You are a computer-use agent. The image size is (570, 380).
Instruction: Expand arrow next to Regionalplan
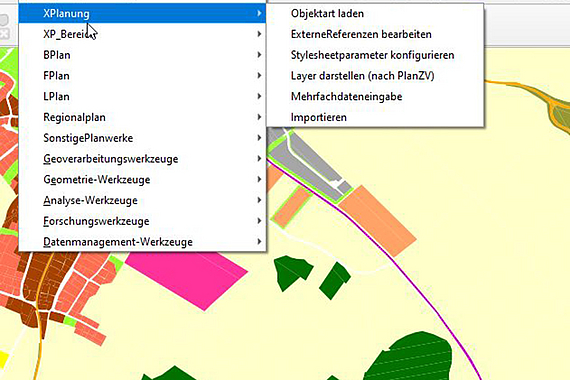tap(259, 117)
